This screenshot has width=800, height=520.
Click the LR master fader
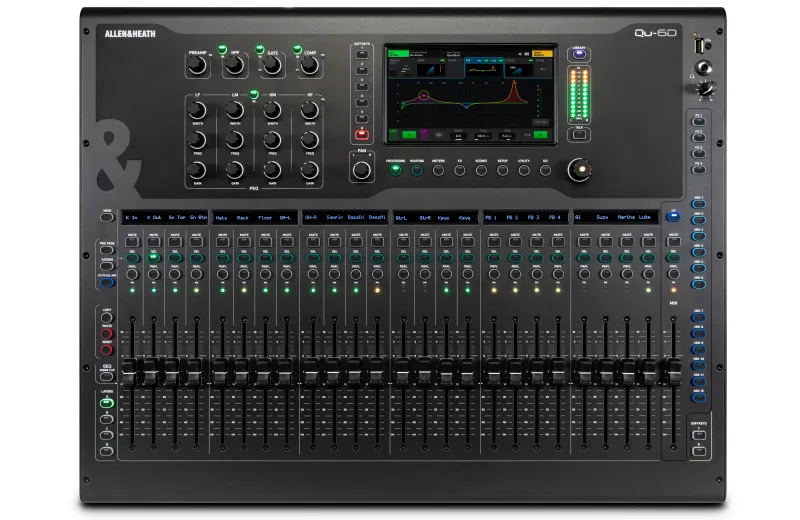point(674,372)
